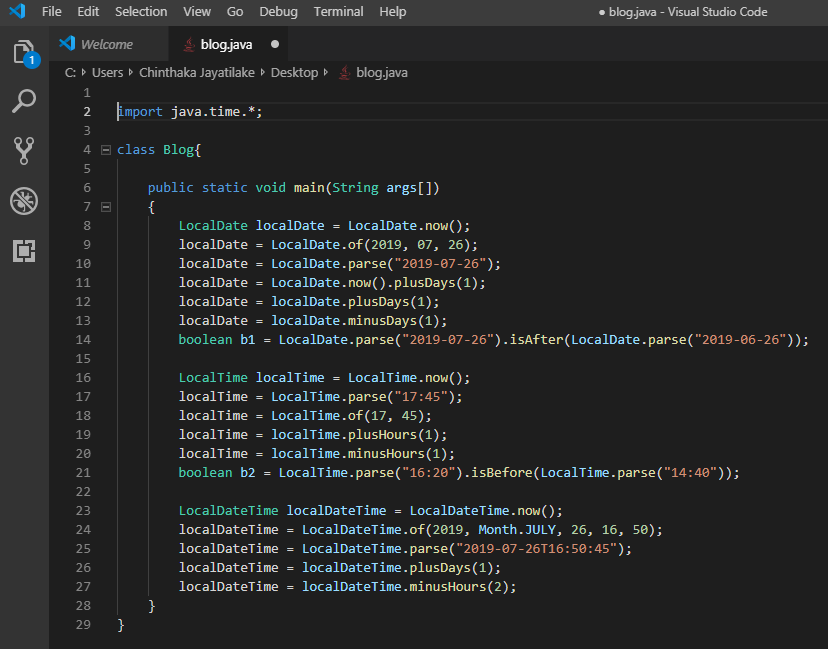
Task: Open the Extensions view
Action: point(24,251)
